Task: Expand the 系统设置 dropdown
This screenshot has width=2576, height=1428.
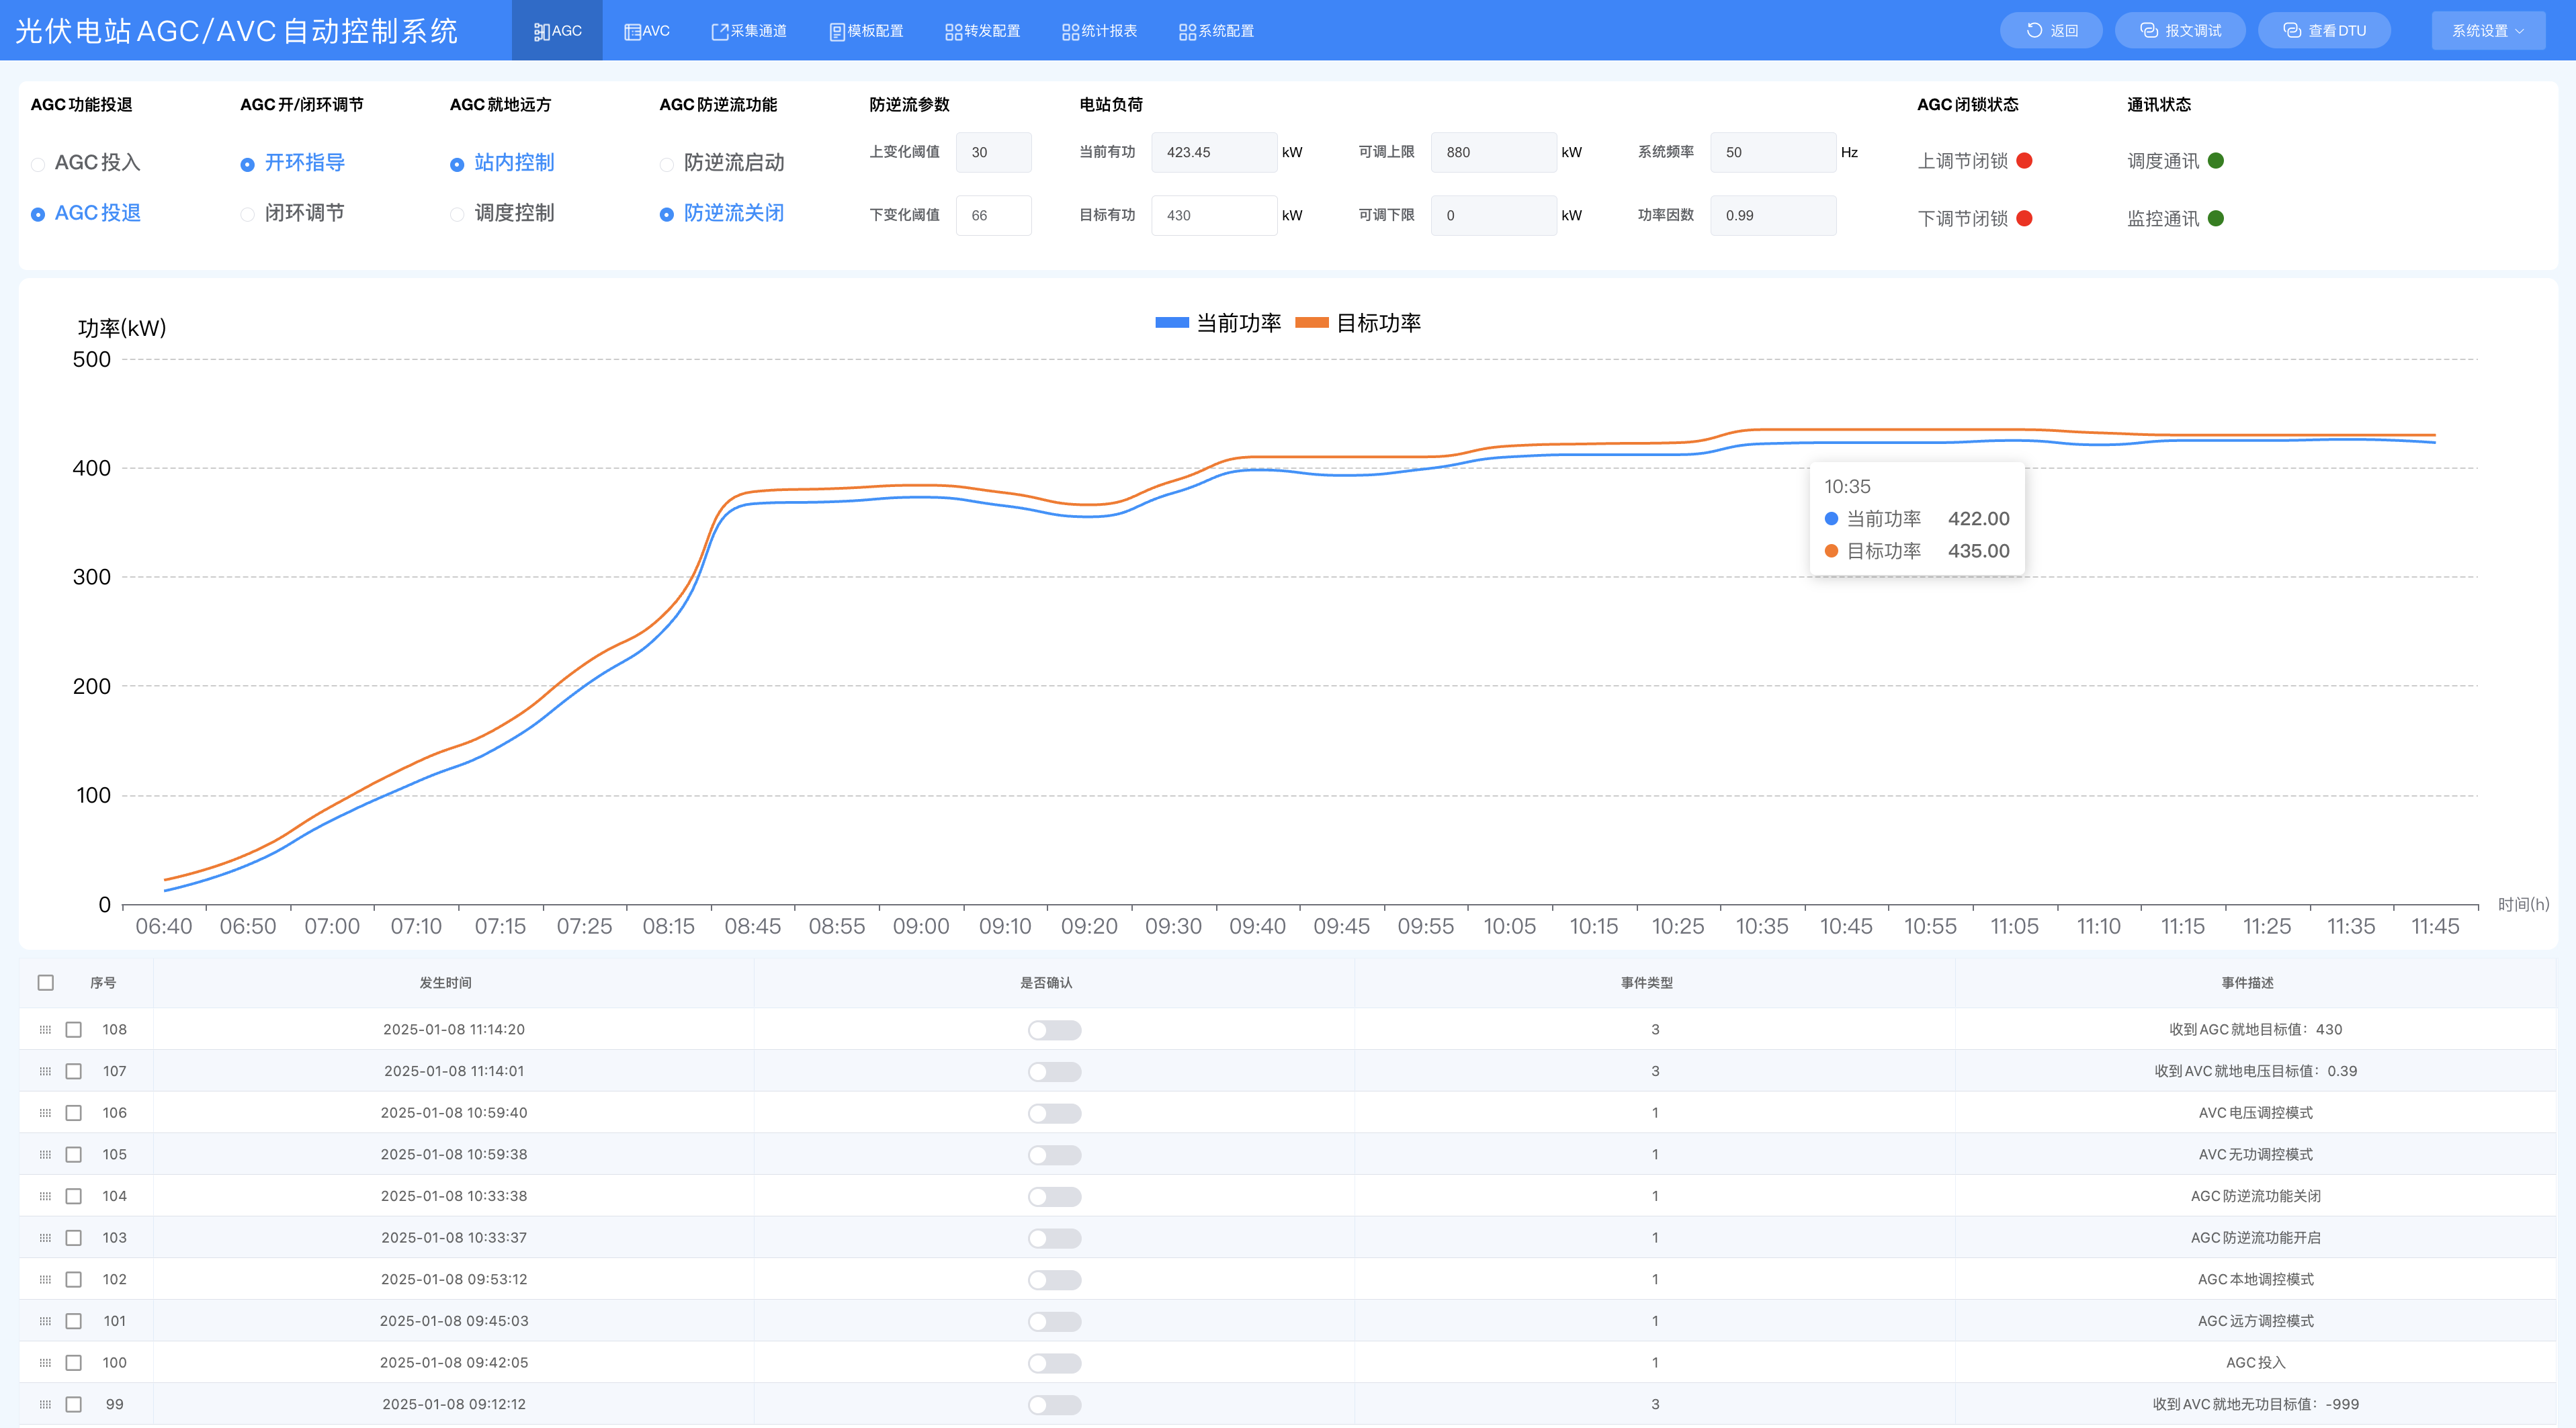Action: point(2487,30)
